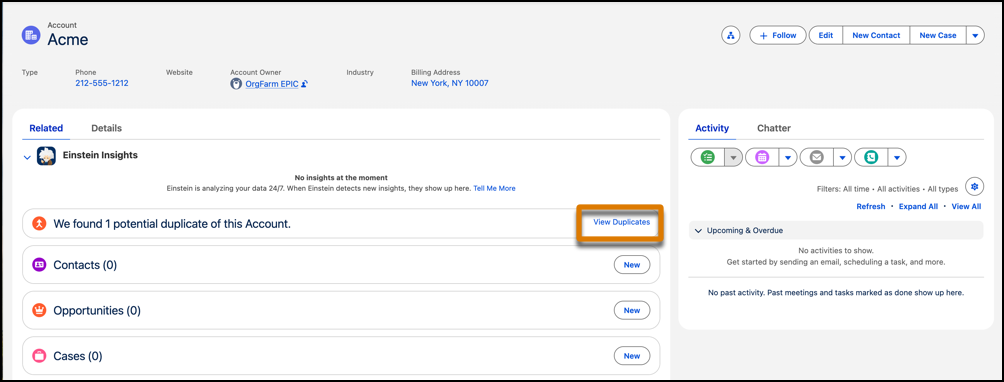Click New in the Opportunities card
Screen dimensions: 1004x382
coord(631,310)
